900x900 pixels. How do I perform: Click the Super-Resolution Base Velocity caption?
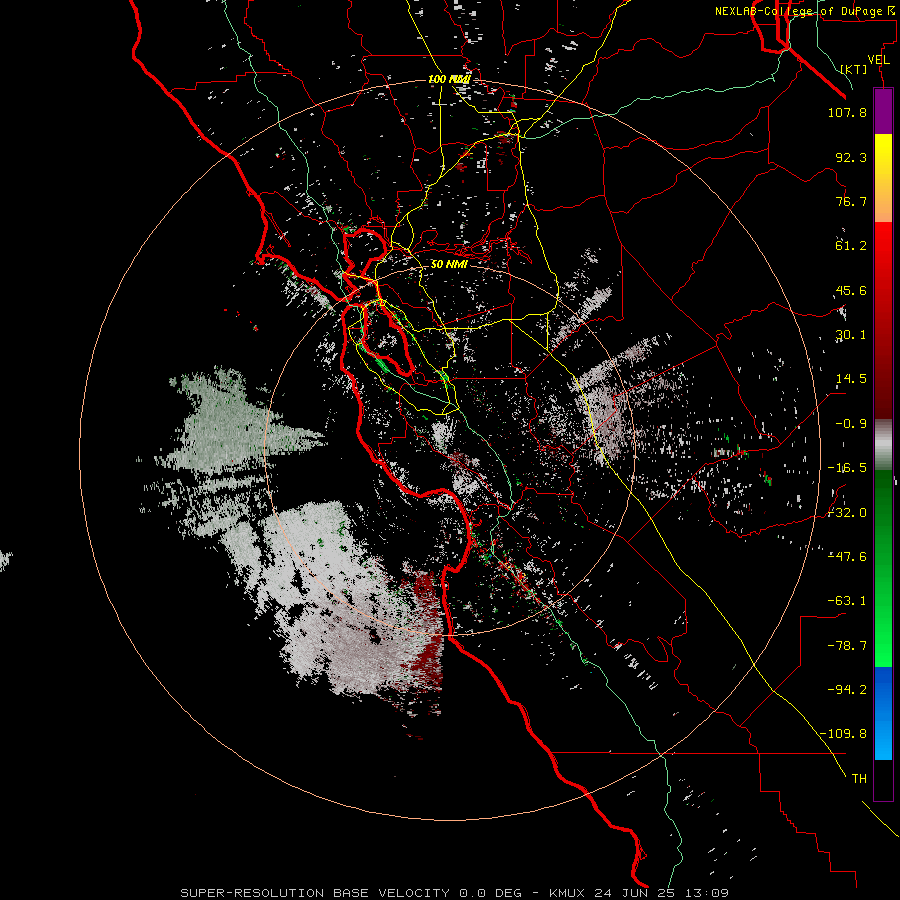click(x=455, y=893)
